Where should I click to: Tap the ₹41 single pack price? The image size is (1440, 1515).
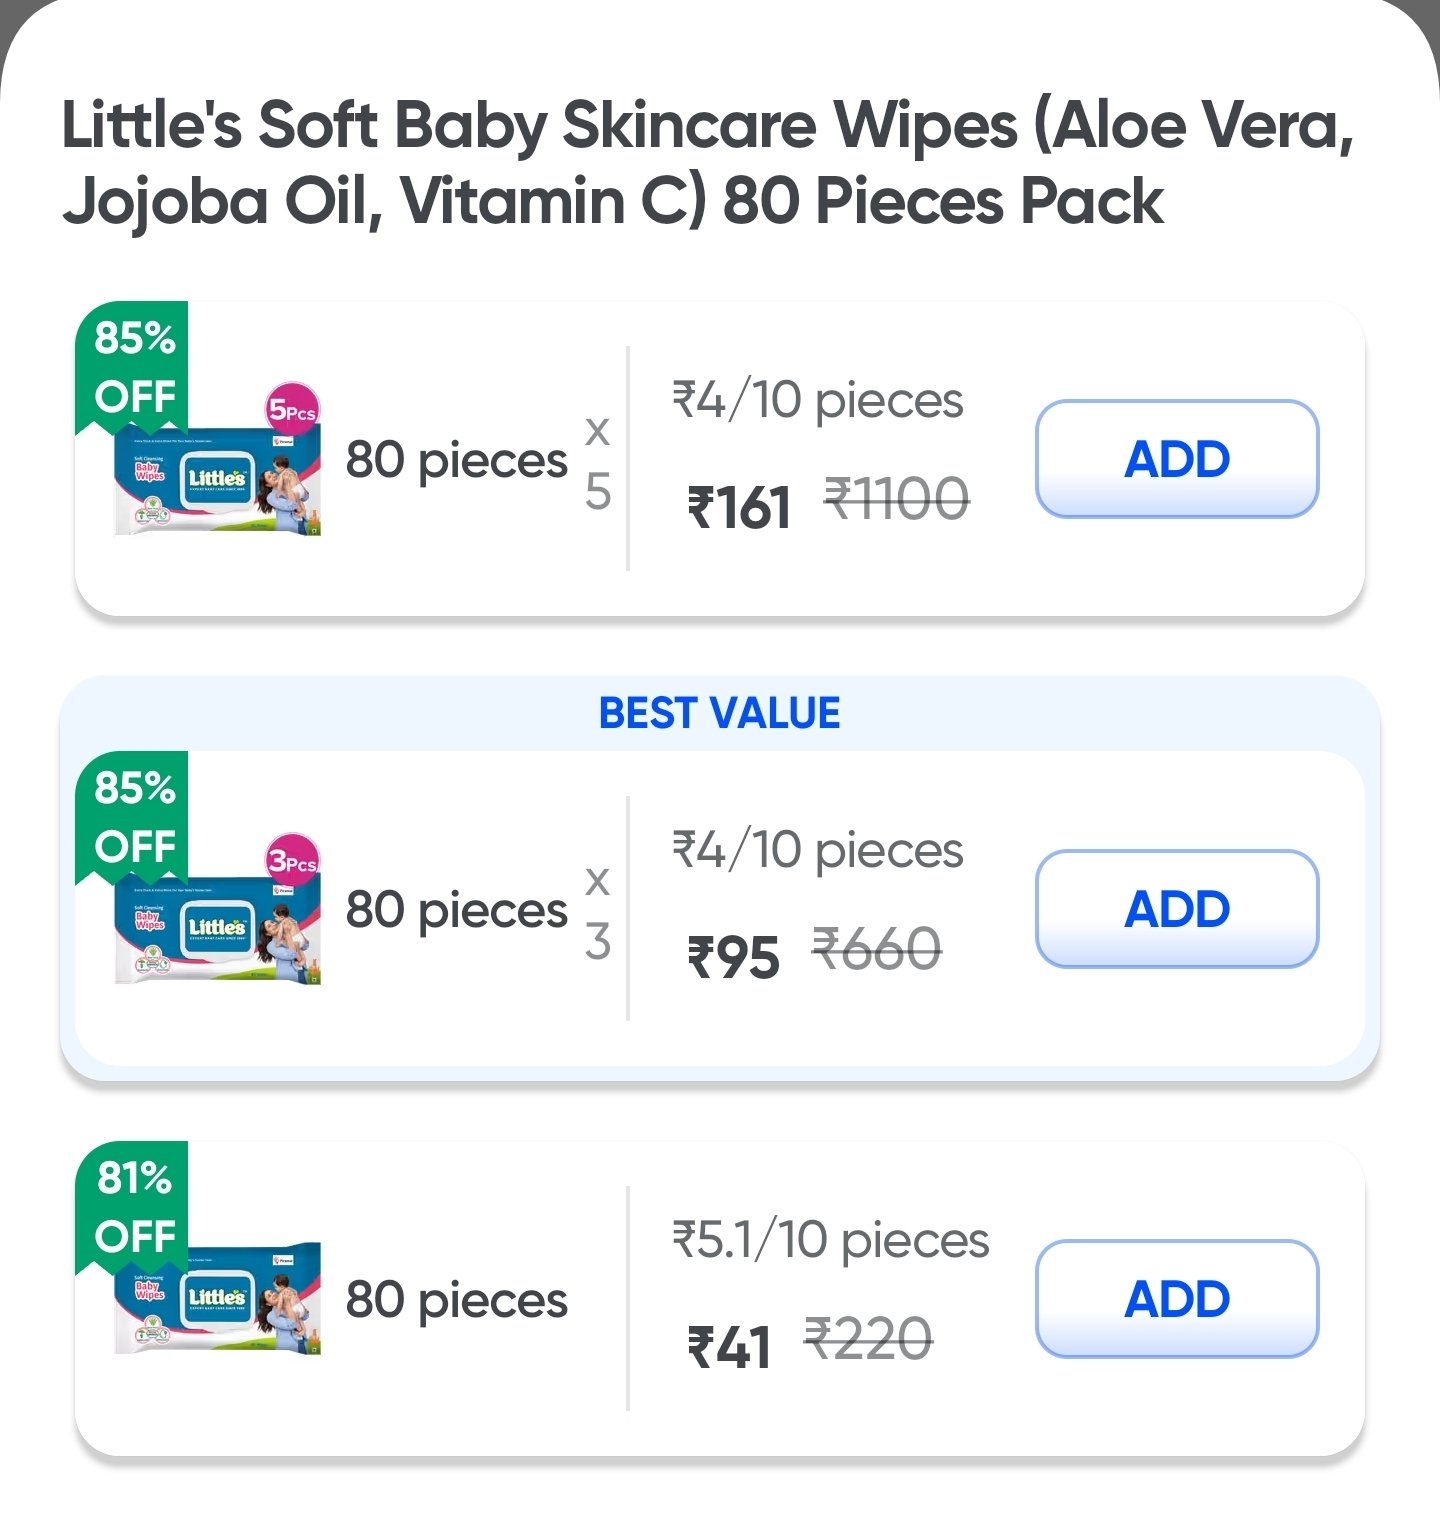click(x=729, y=1346)
